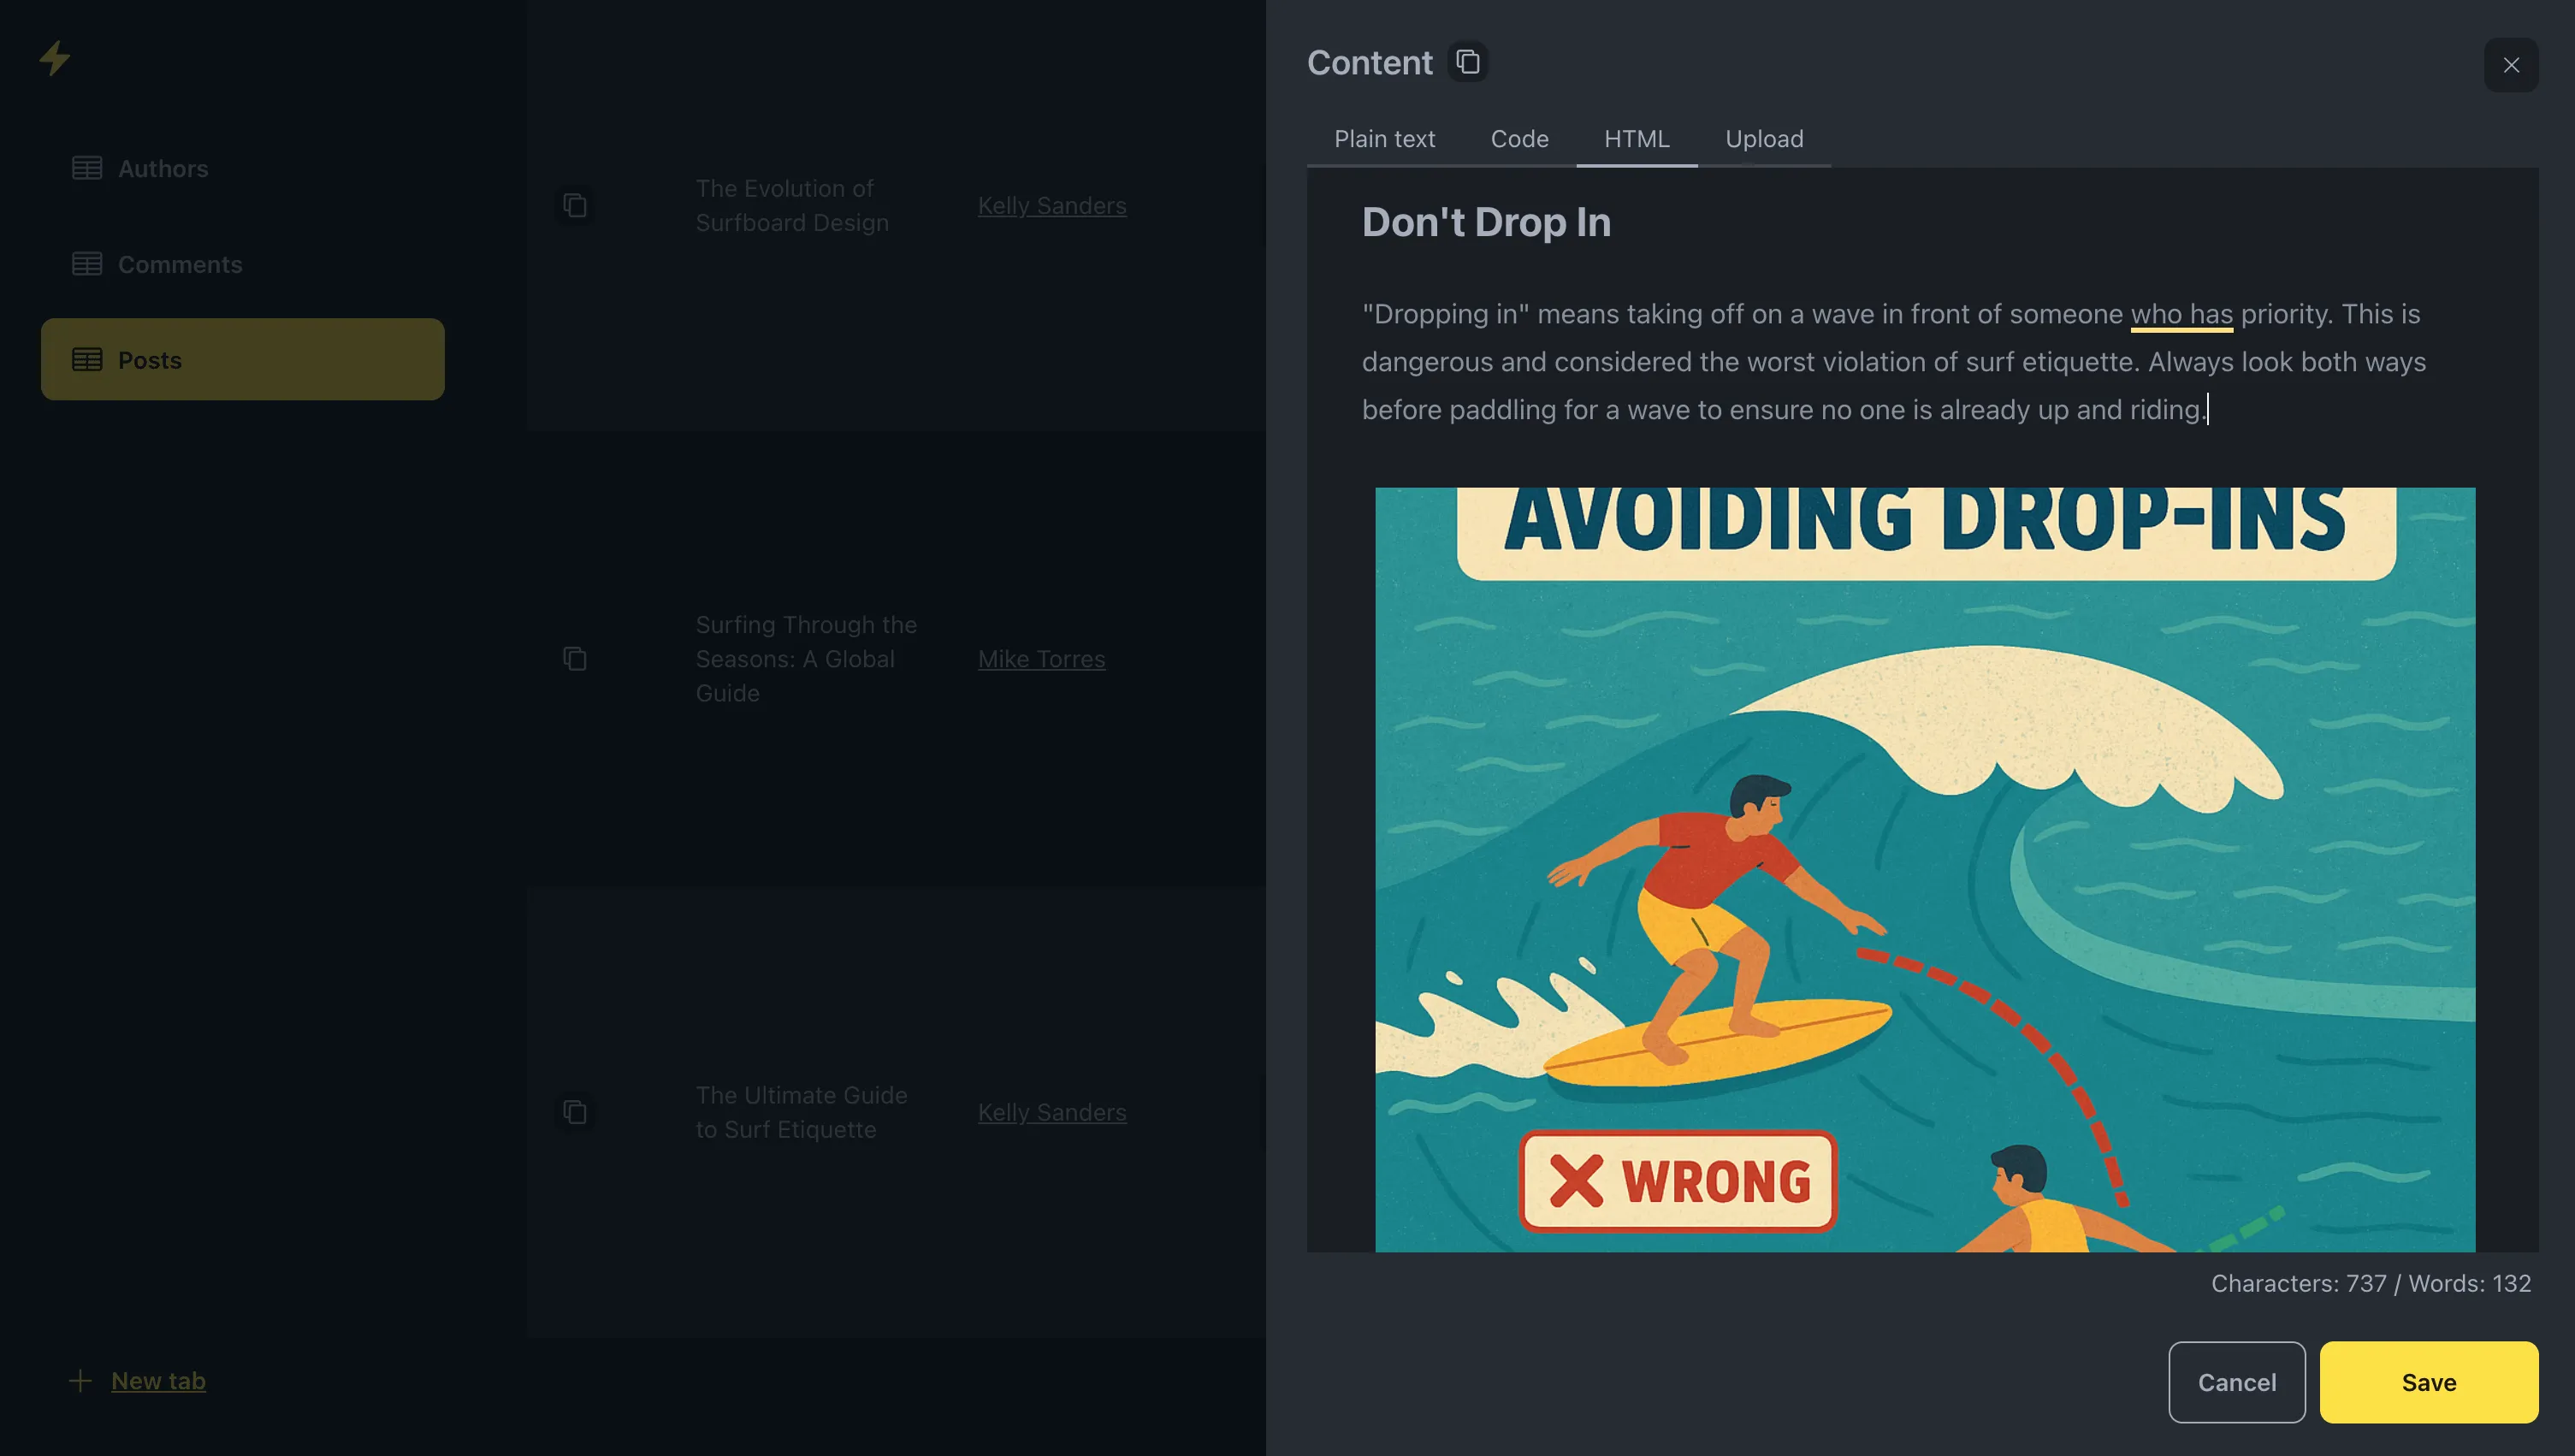2575x1456 pixels.
Task: Click the table icon beside Posts
Action: (x=86, y=359)
